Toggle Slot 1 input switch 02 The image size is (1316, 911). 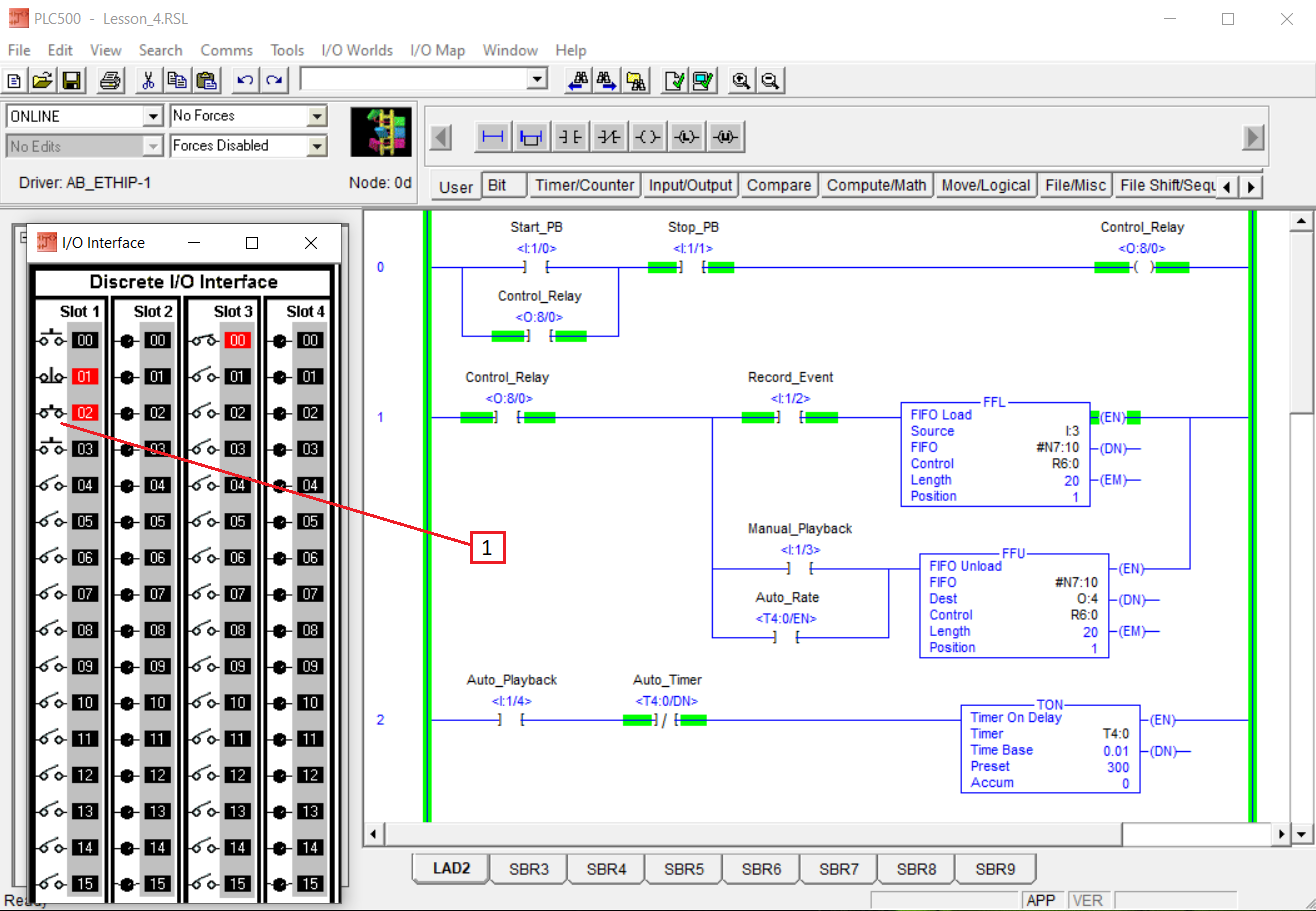tap(51, 412)
